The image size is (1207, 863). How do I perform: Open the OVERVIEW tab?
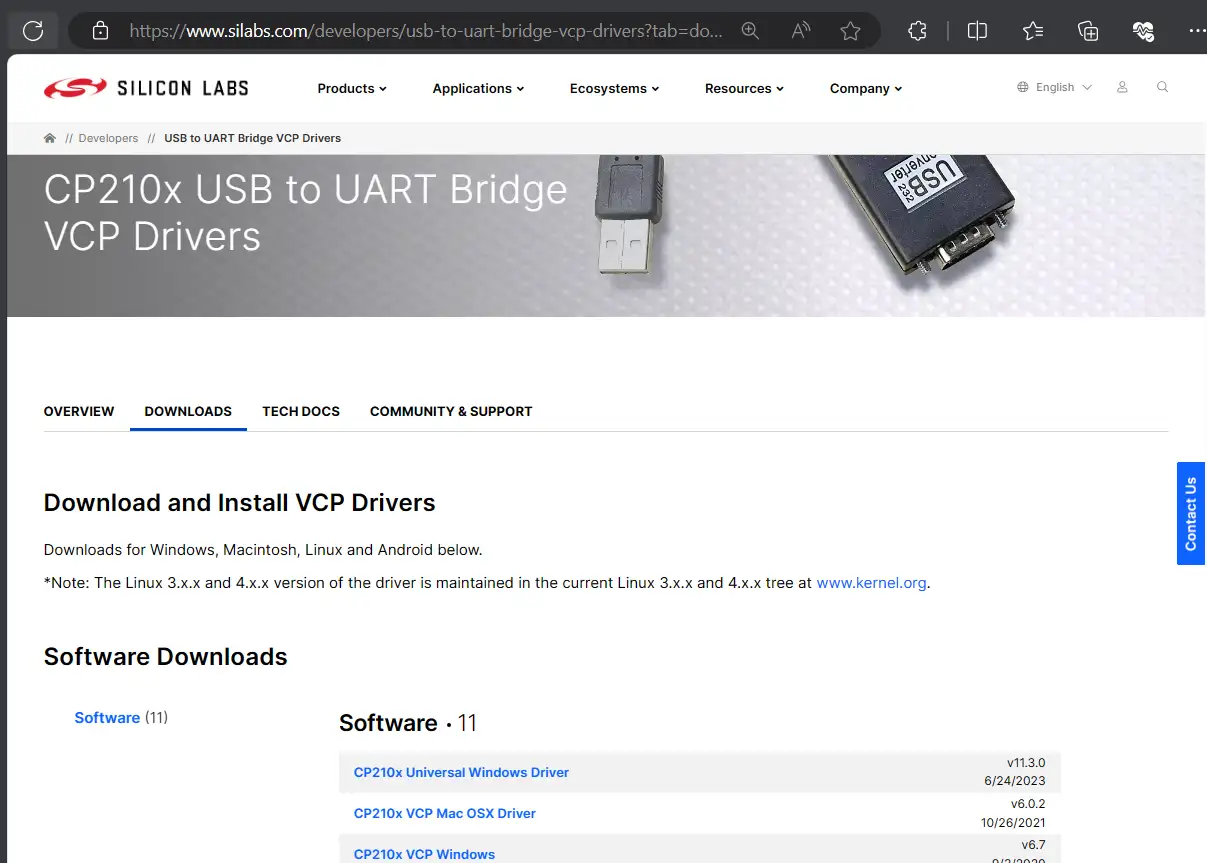click(79, 411)
